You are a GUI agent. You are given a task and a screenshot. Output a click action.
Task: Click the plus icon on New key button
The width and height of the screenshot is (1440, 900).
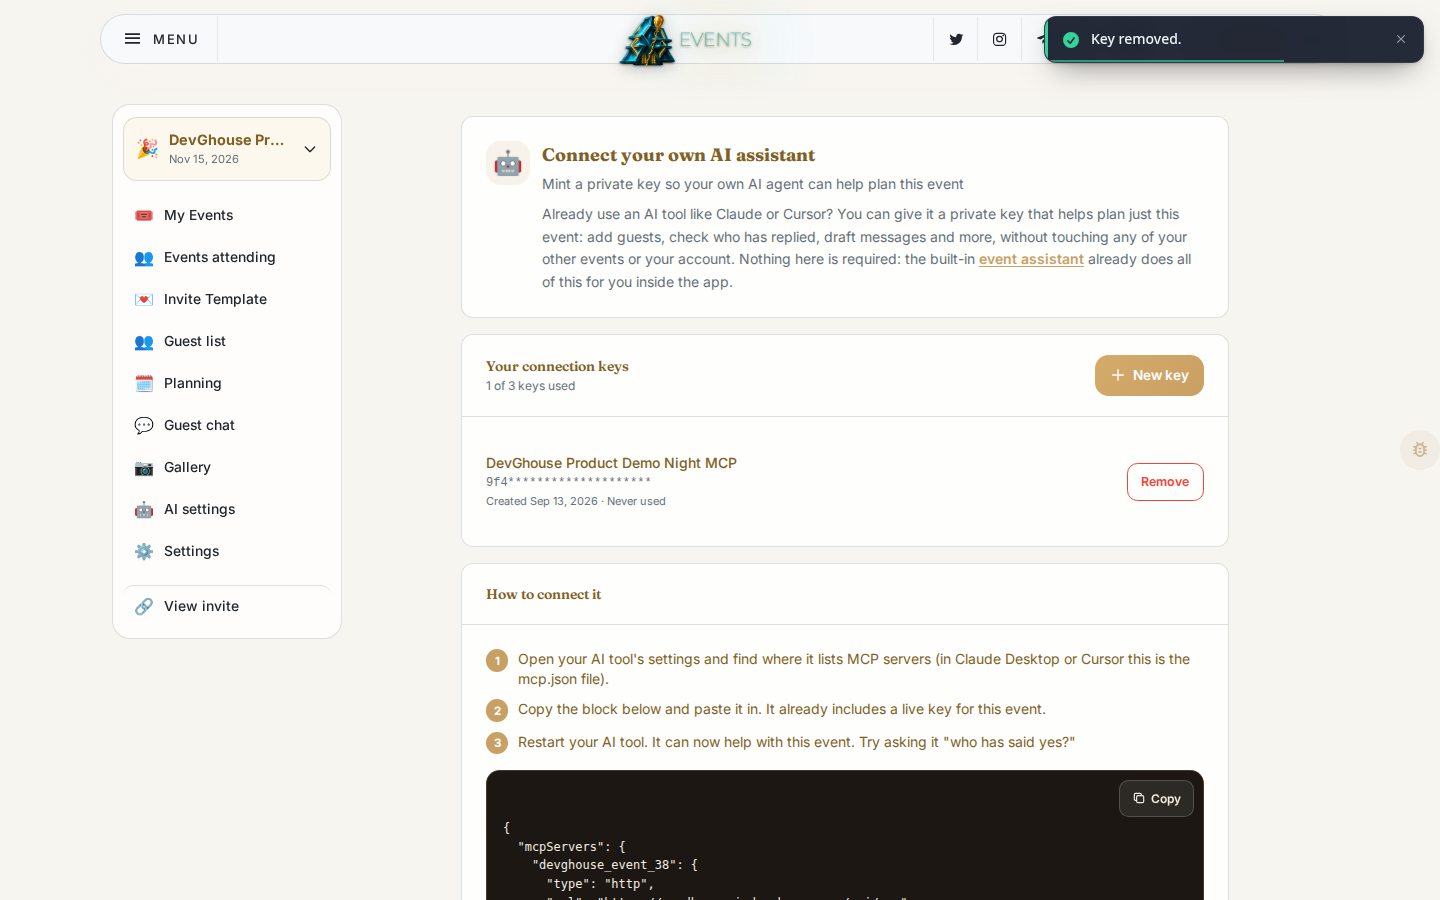tap(1118, 376)
